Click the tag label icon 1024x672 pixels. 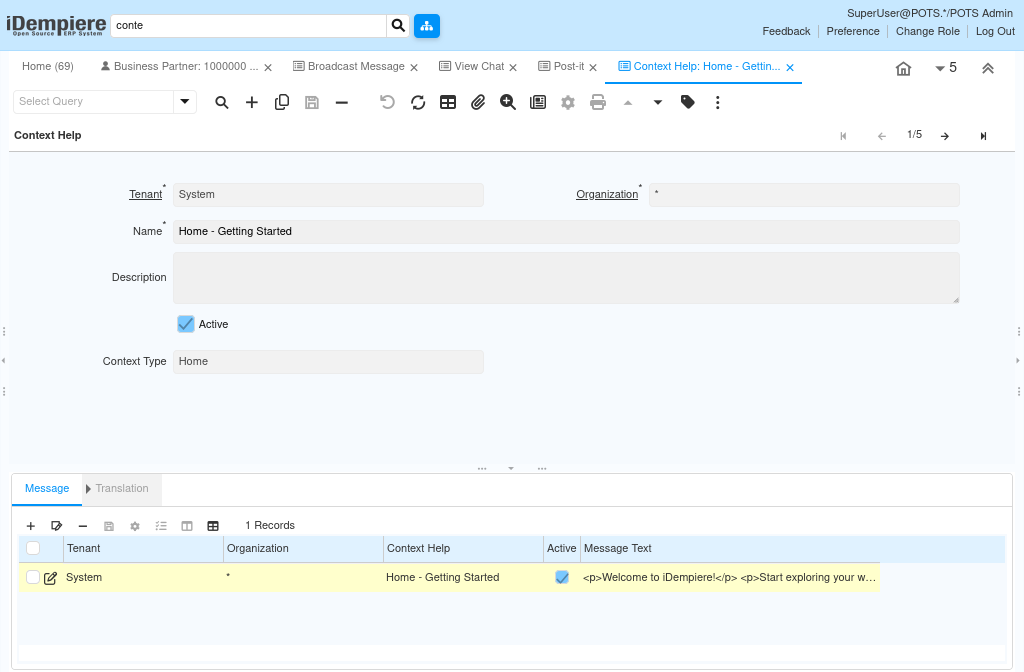pyautogui.click(x=687, y=102)
